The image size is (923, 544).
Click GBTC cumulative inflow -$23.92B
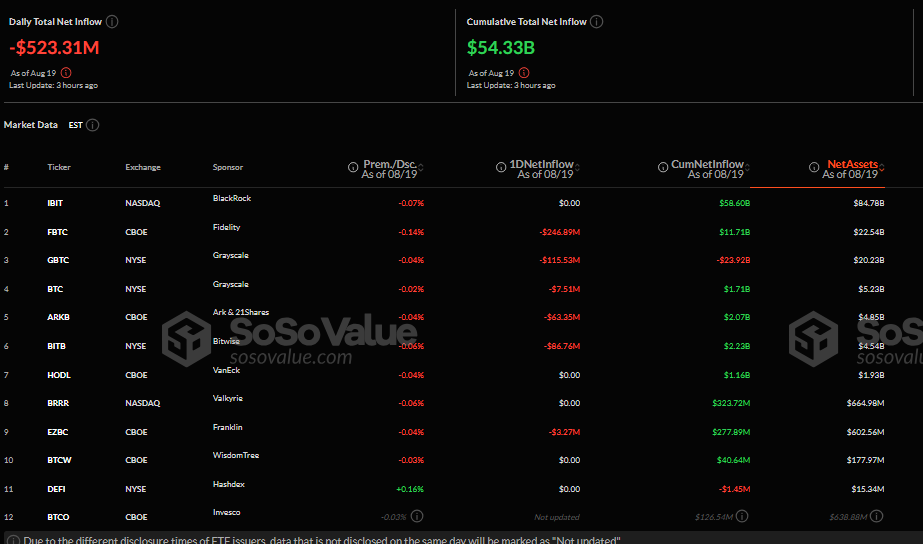pos(733,260)
